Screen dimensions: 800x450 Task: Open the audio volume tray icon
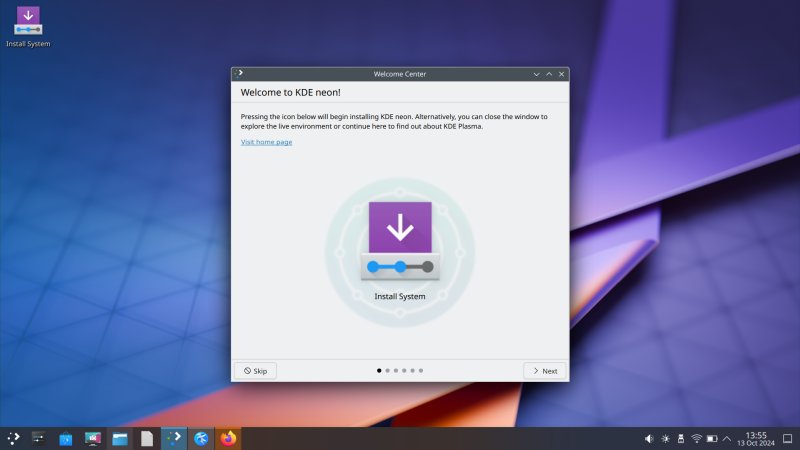(x=649, y=439)
